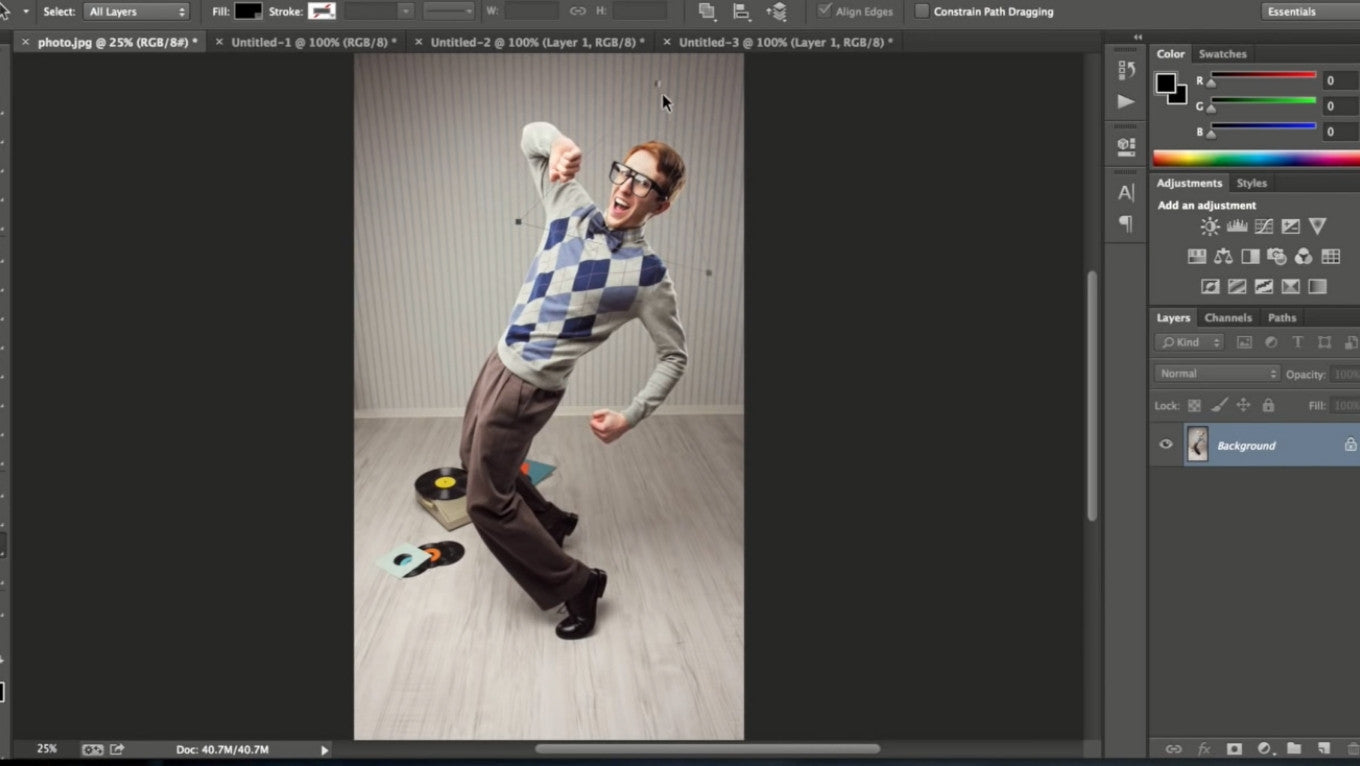Screen dimensions: 1360x766
Task: Add a Black & White adjustment
Action: point(1250,257)
